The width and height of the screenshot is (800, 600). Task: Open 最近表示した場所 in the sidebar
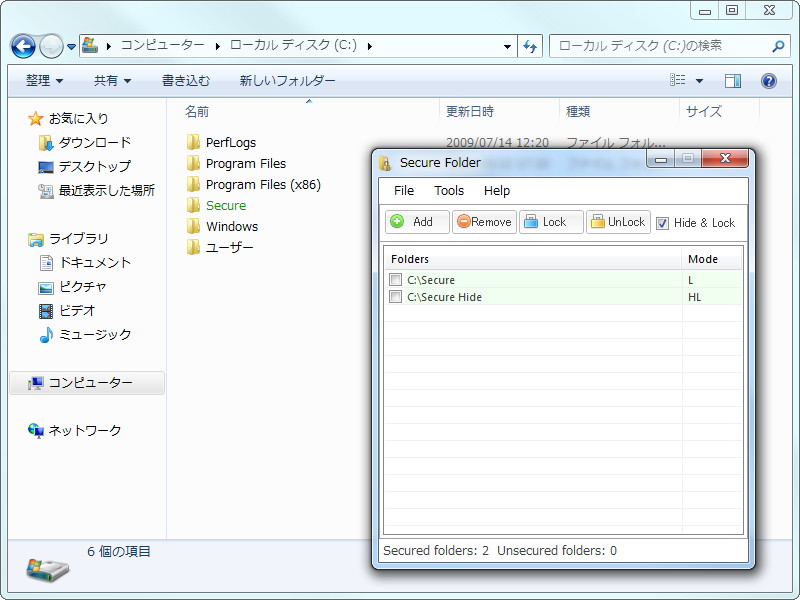pyautogui.click(x=107, y=190)
